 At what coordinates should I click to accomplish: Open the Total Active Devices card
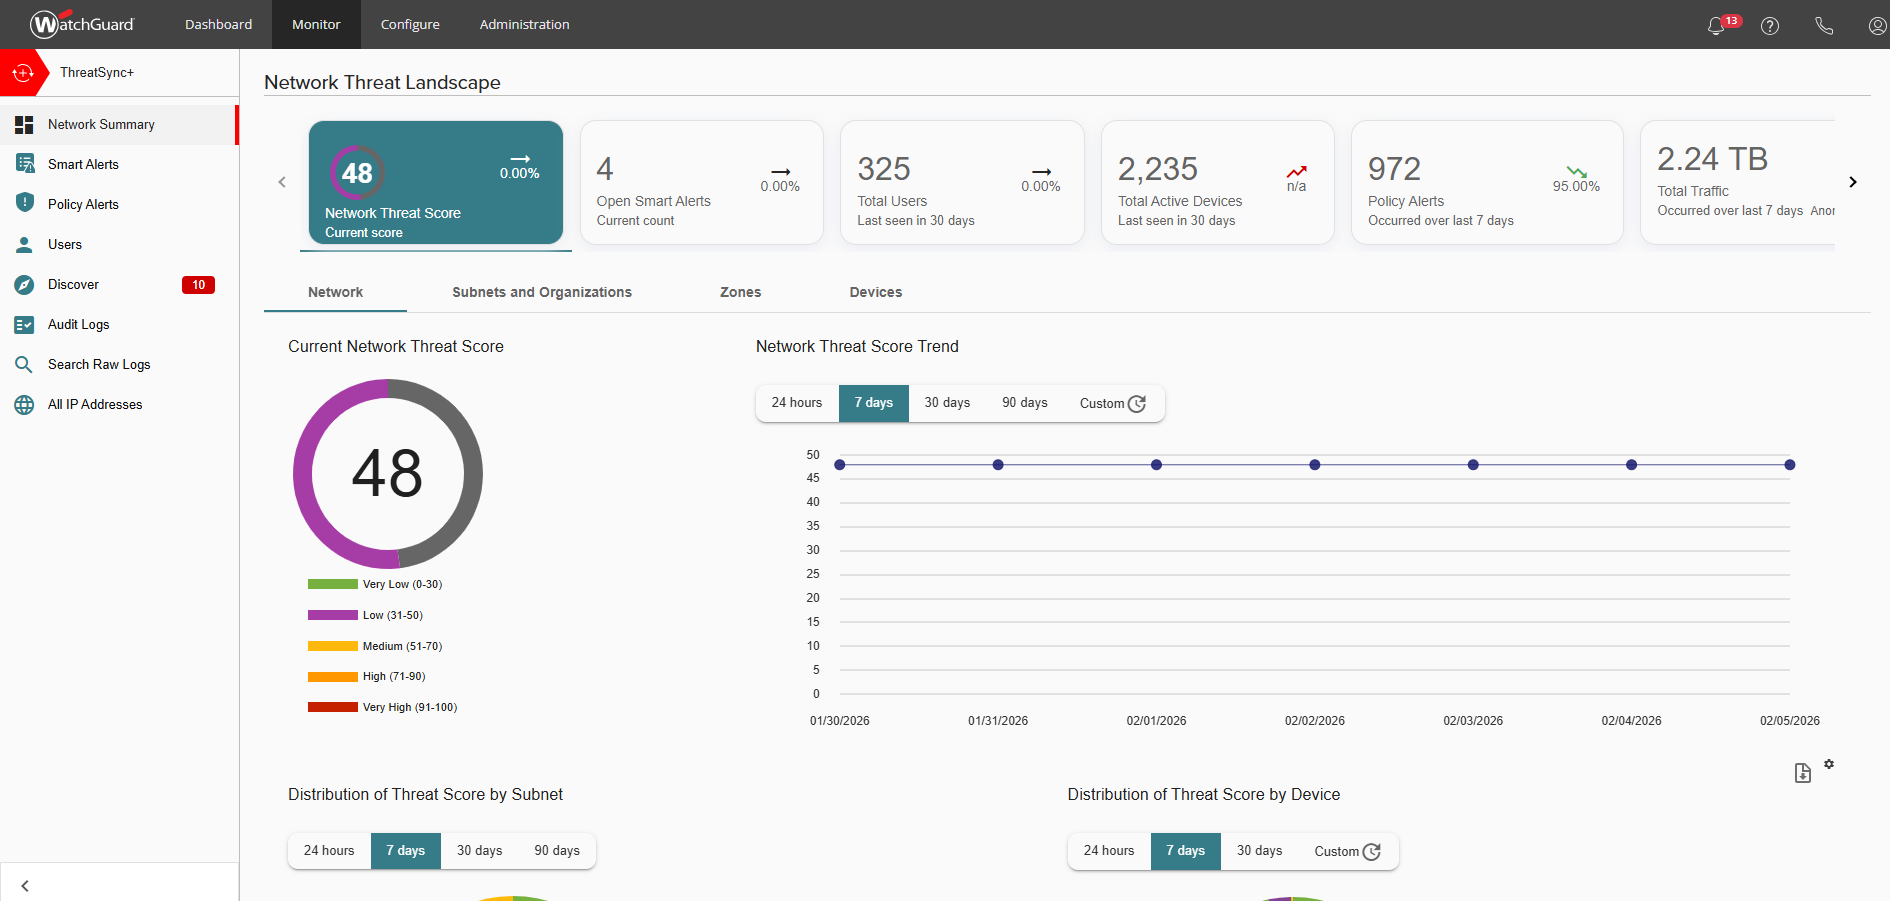click(x=1218, y=183)
